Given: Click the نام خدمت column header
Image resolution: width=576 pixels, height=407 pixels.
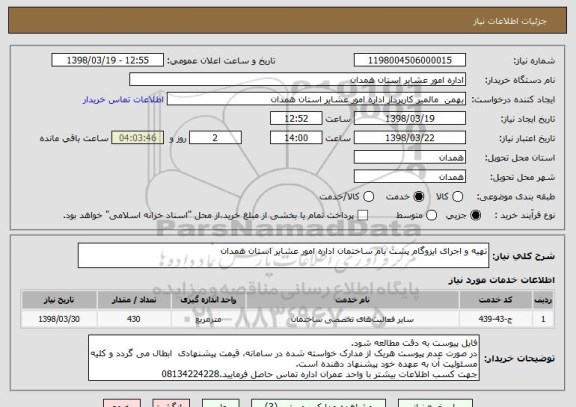Looking at the screenshot, I should tap(353, 300).
